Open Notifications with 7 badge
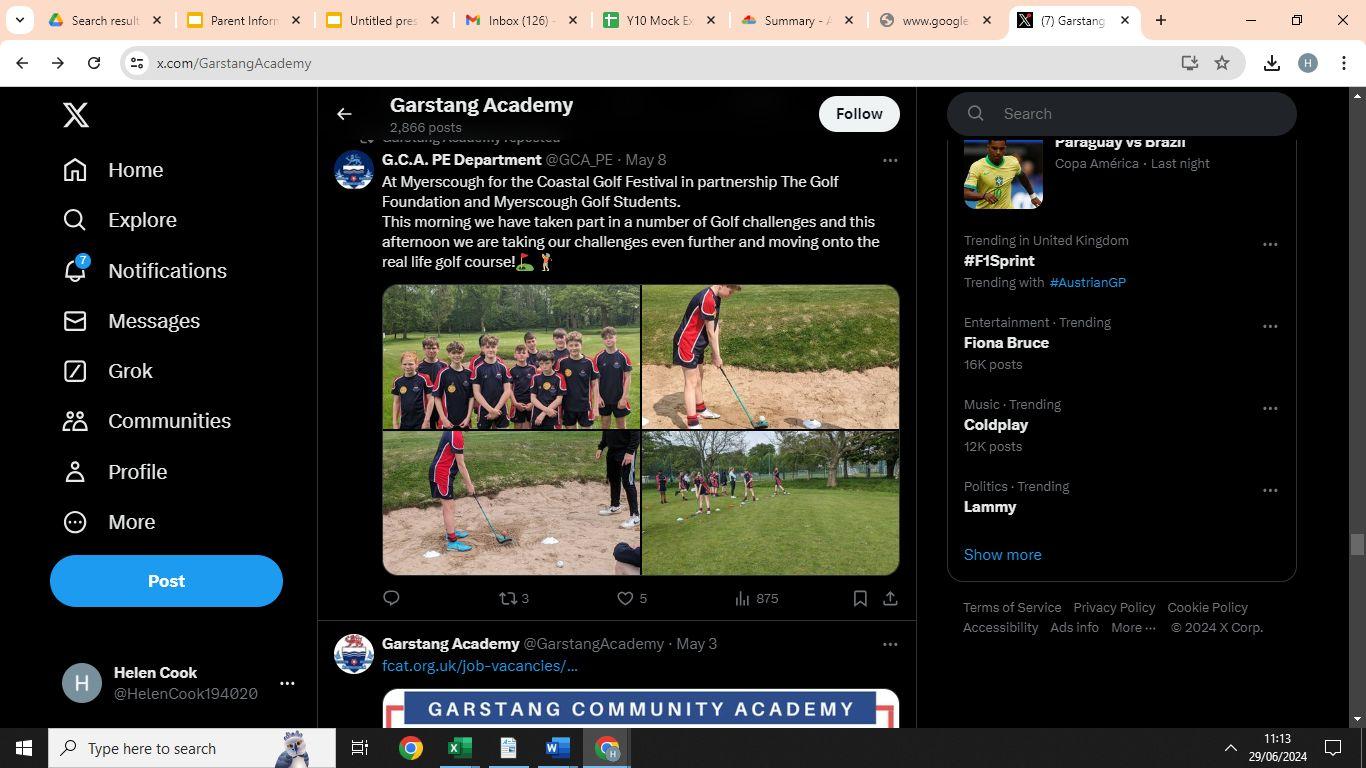The image size is (1366, 768). (x=145, y=271)
